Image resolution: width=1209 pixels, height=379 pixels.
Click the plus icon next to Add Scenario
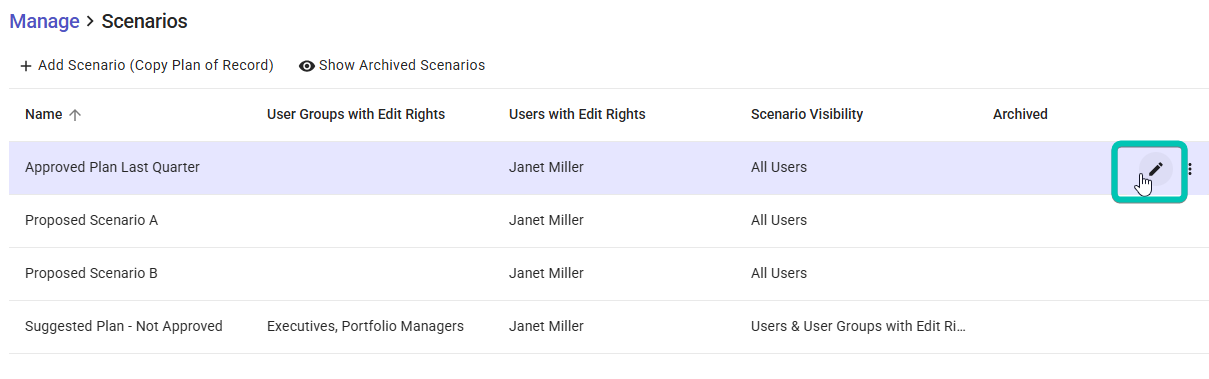[x=26, y=66]
